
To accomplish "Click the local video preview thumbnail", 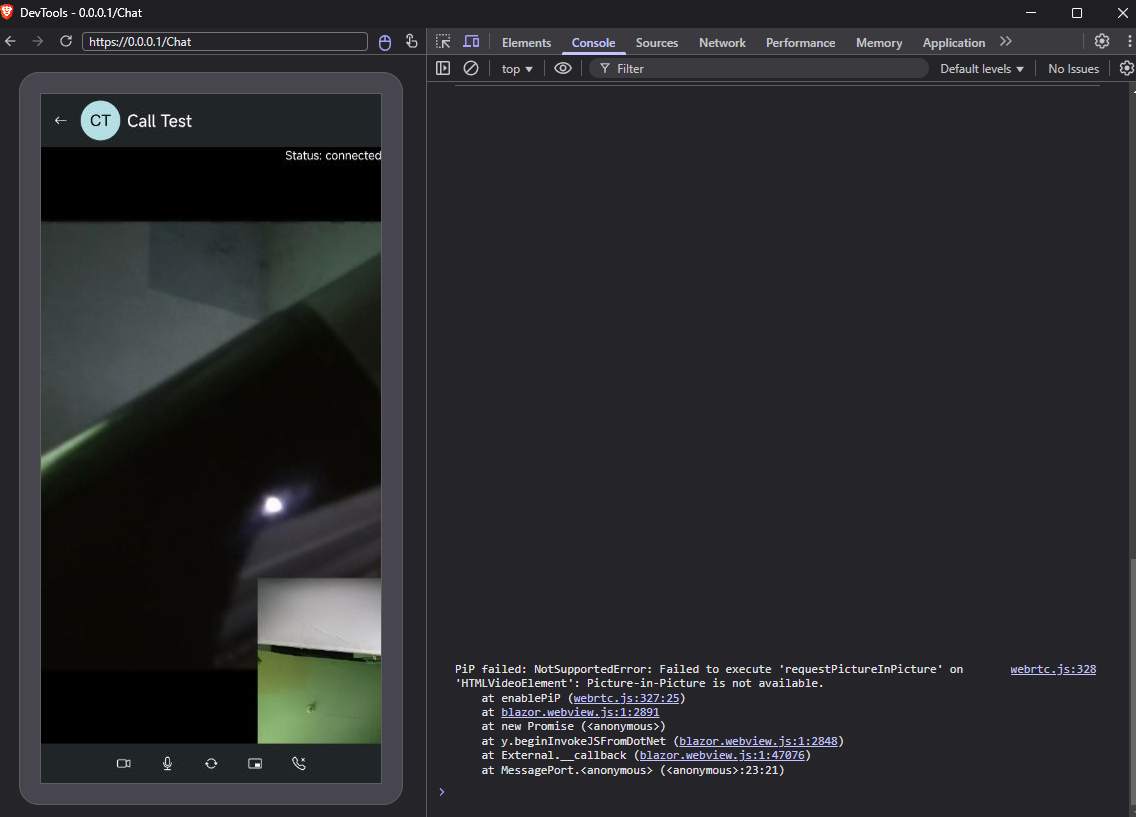I will (319, 661).
